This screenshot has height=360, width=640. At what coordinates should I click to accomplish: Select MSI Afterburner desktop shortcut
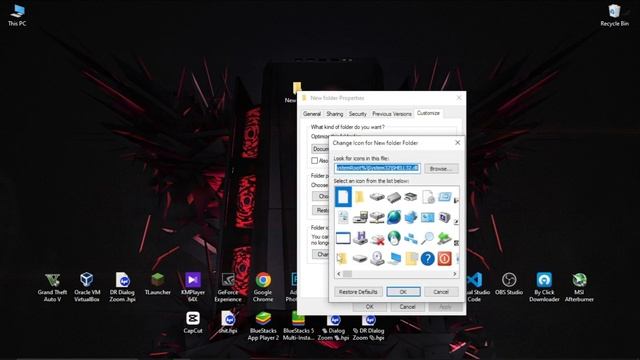point(579,287)
